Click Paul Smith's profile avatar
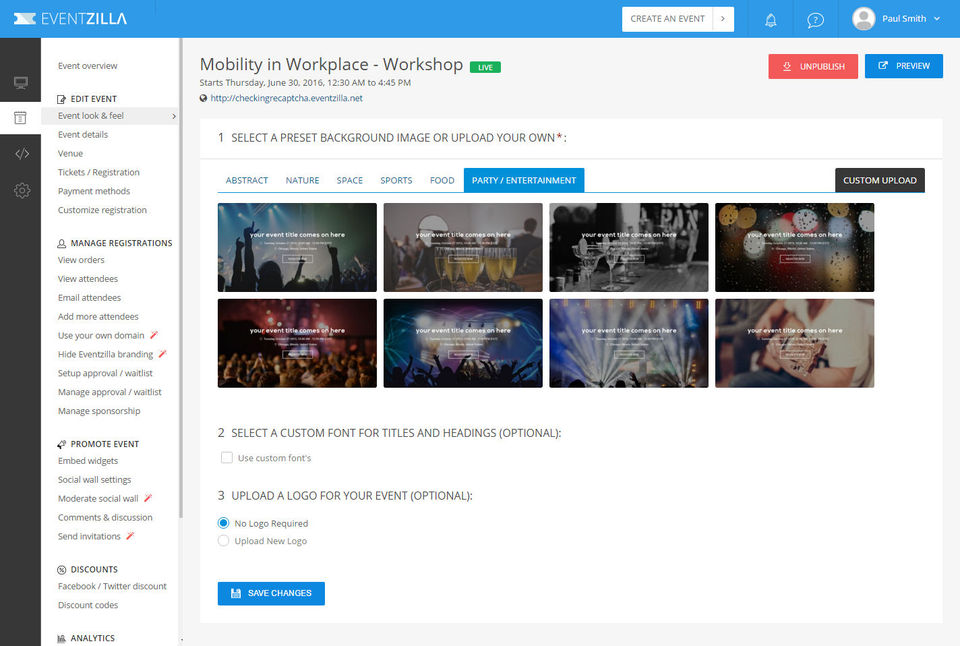Viewport: 960px width, 646px height. (x=863, y=18)
